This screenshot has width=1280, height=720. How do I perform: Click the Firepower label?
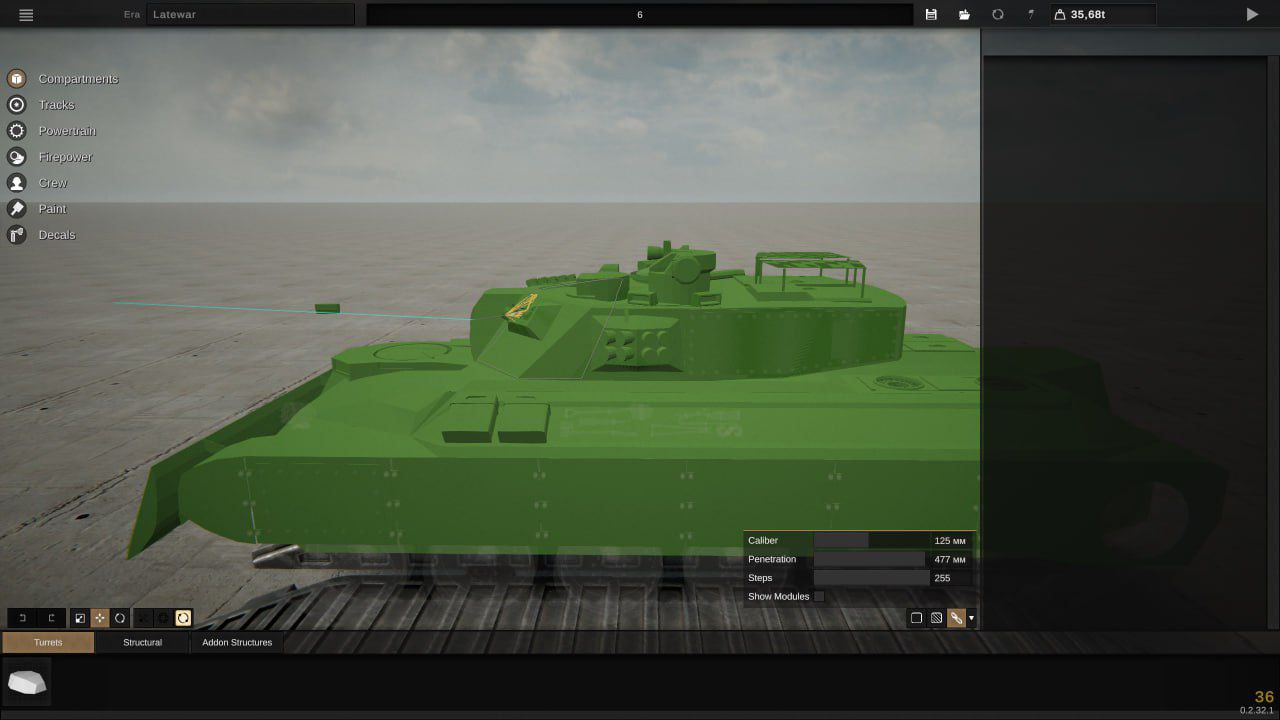(x=65, y=157)
